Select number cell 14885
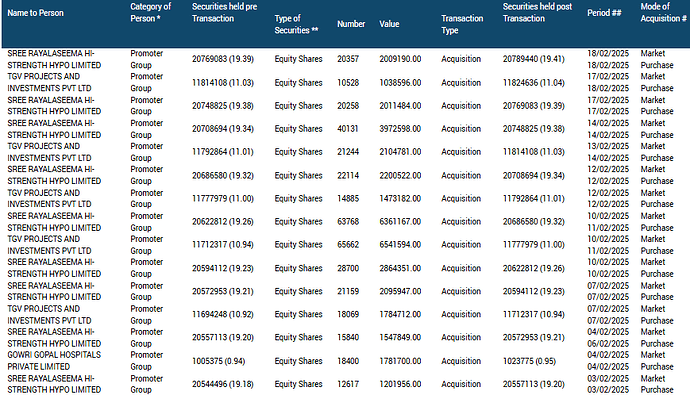Screen dimensions: 690x395 click(x=348, y=198)
